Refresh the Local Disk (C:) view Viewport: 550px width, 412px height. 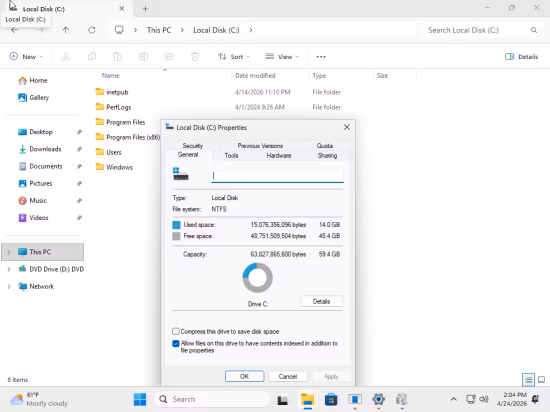click(x=92, y=30)
